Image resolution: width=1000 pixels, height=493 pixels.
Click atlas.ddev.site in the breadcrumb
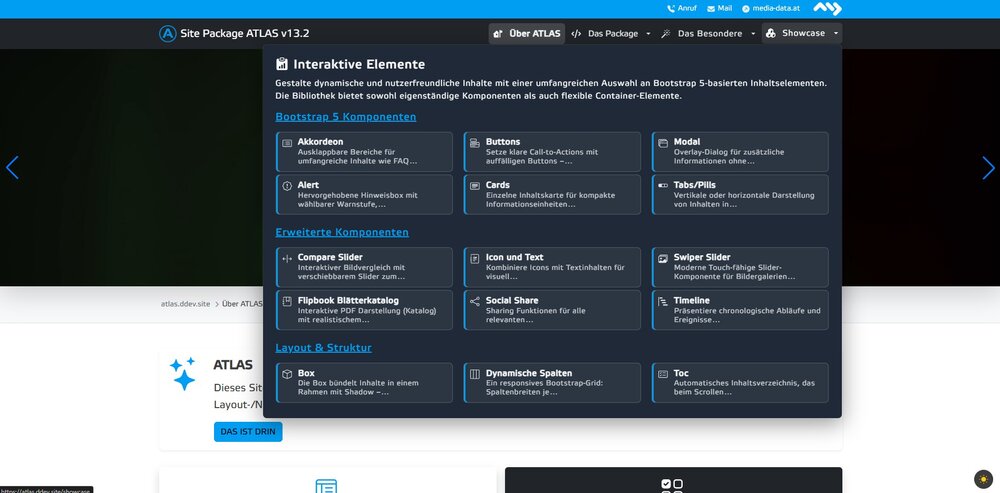click(x=185, y=304)
